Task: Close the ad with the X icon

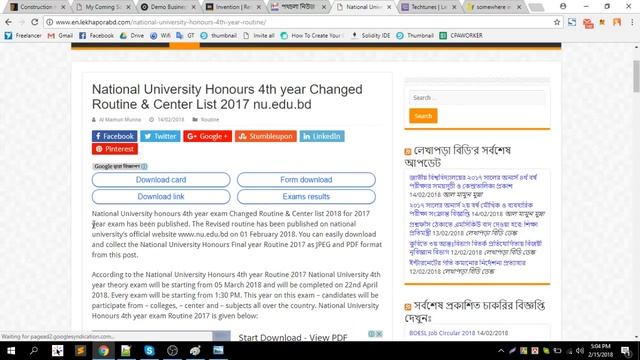Action: tap(379, 334)
